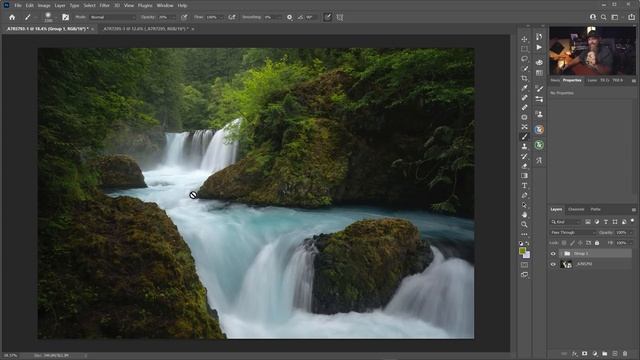Screen dimensions: 640x360
Task: Open the Edit Toolbar three-dots menu
Action: [524, 234]
